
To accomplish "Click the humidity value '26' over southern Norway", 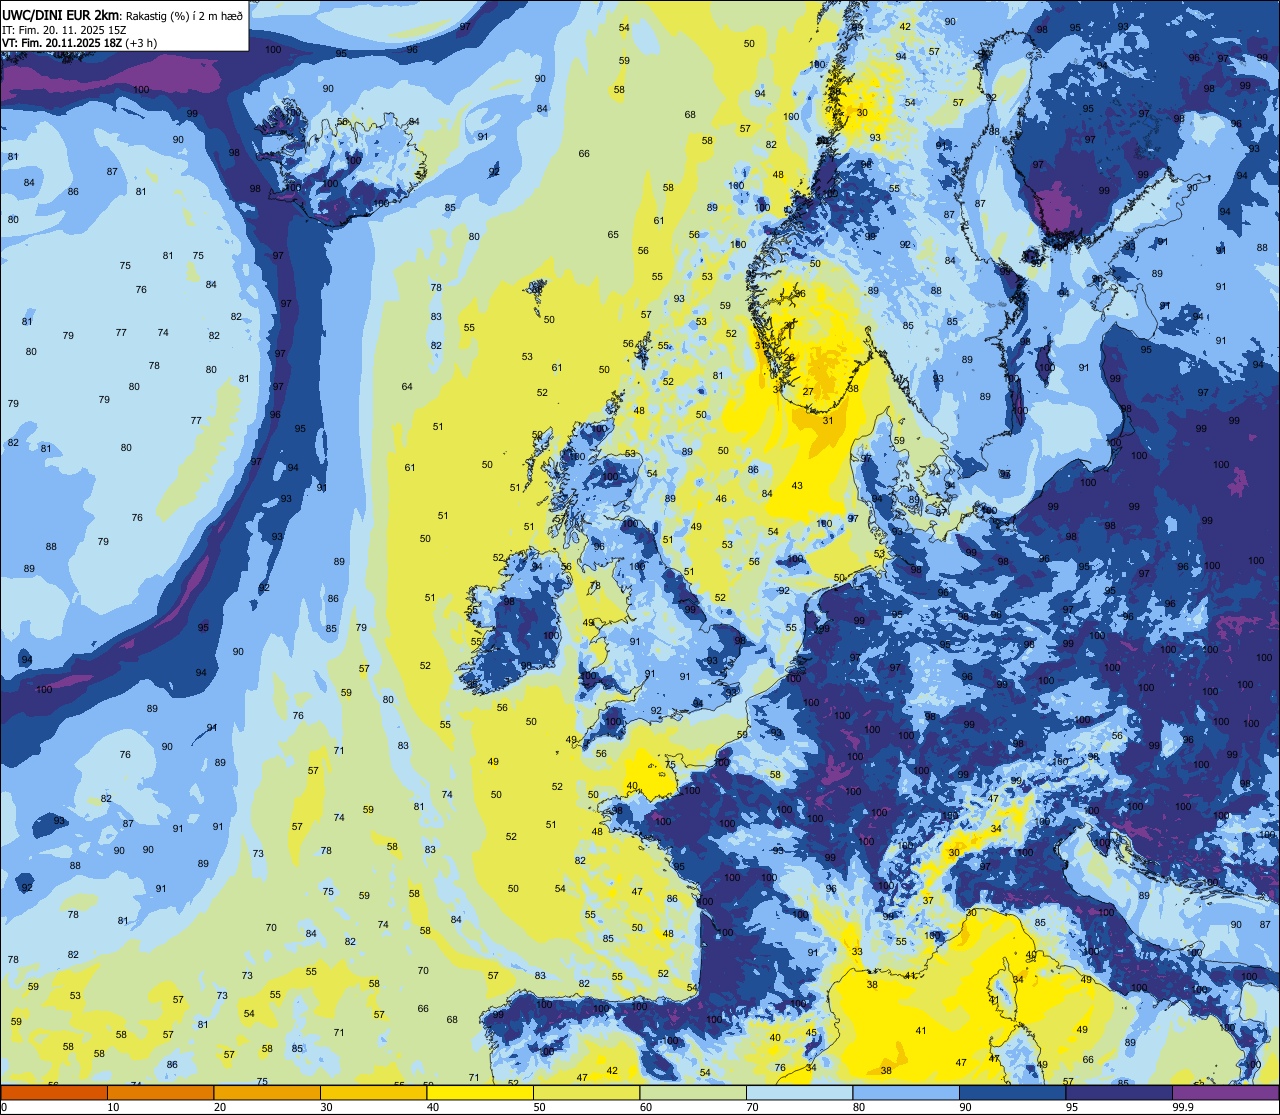I will [789, 358].
